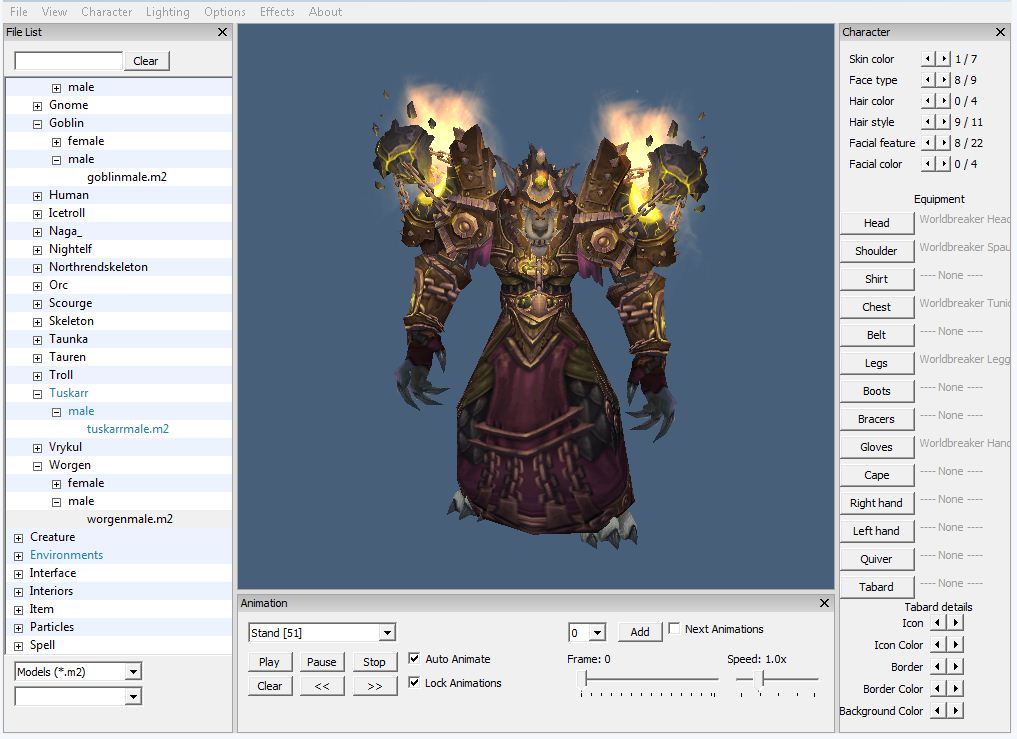This screenshot has width=1017, height=739.
Task: Expand the Creature tree node
Action: click(19, 538)
